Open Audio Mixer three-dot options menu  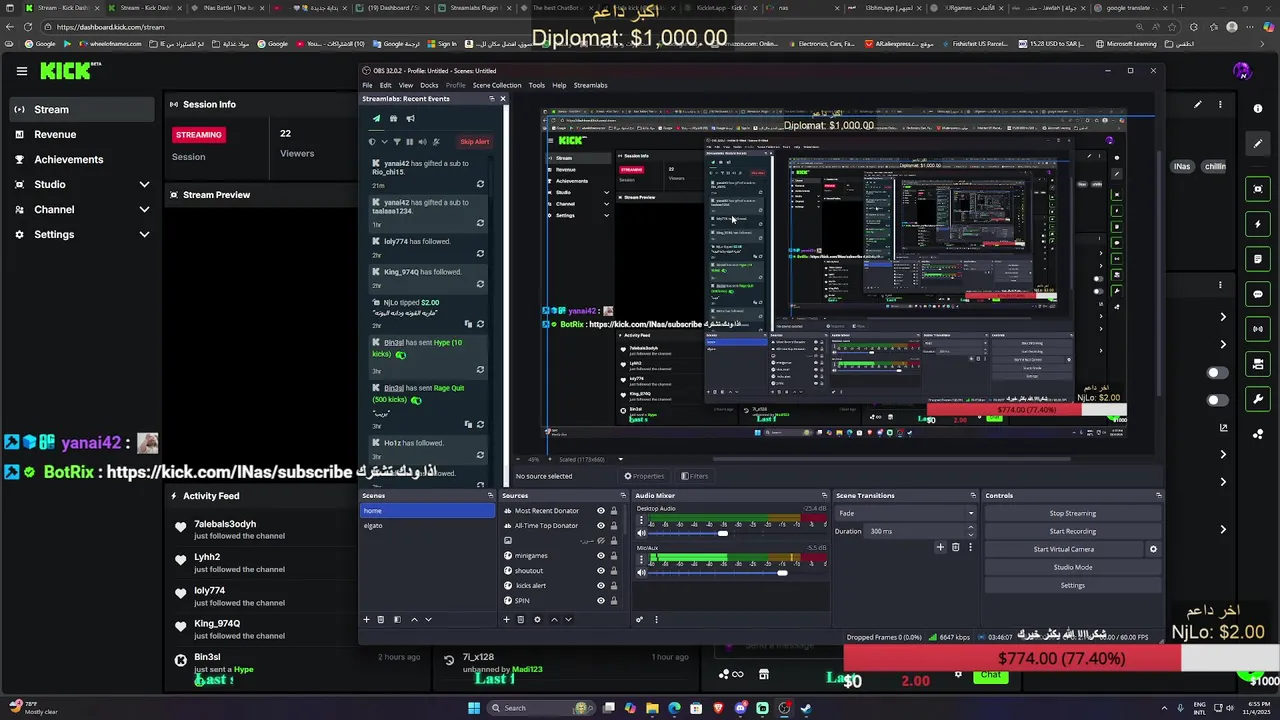click(x=656, y=619)
